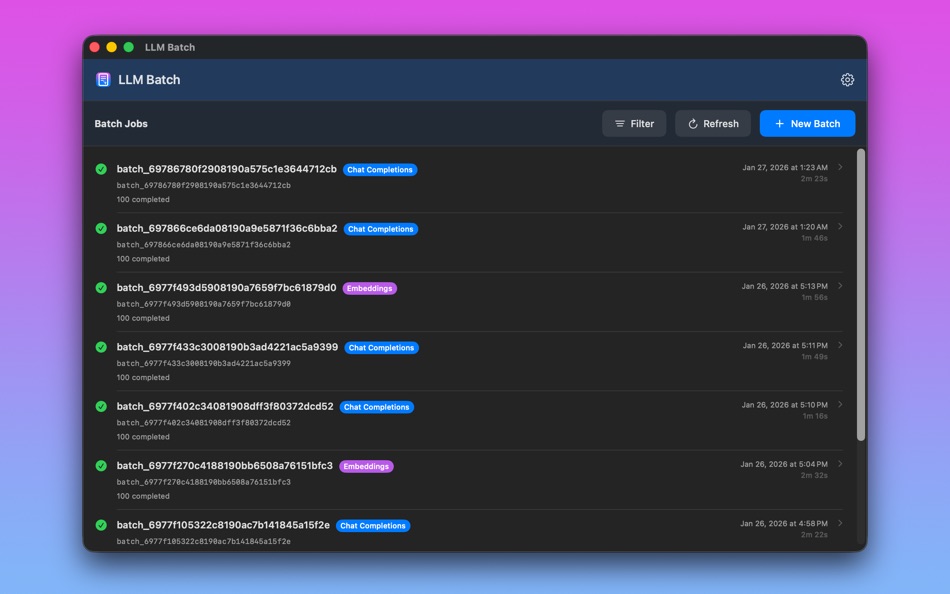
Task: Open batch_6977f402c34081908dff3f80372dcd52 title
Action: point(225,407)
